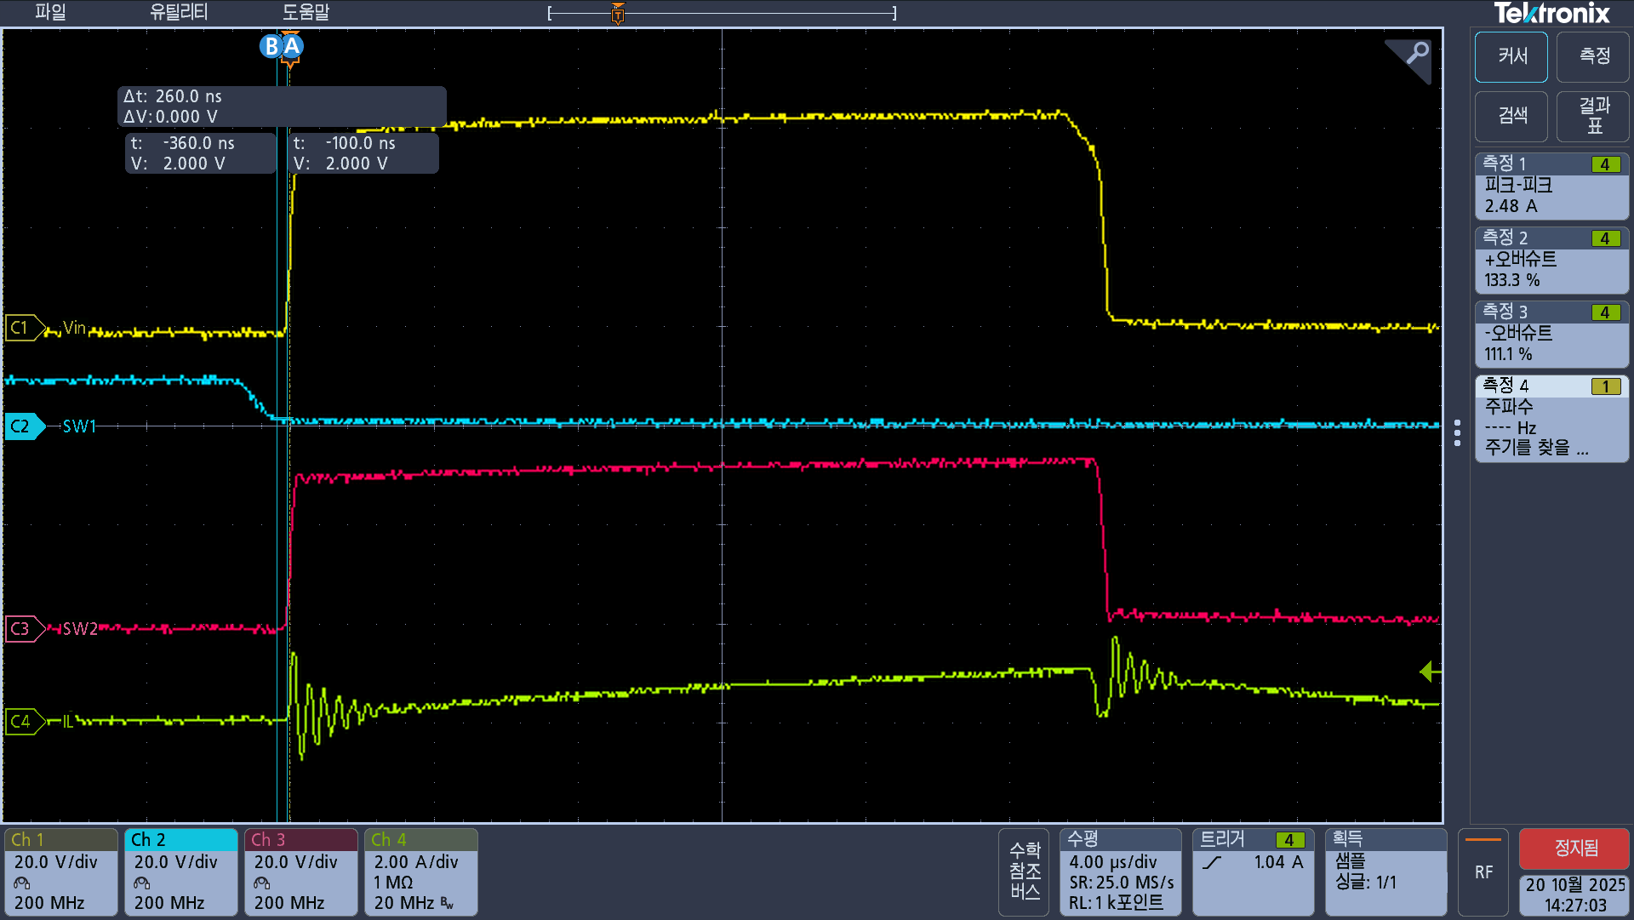Open the 측정 add-measurement button
This screenshot has width=1634, height=920.
tap(1594, 57)
